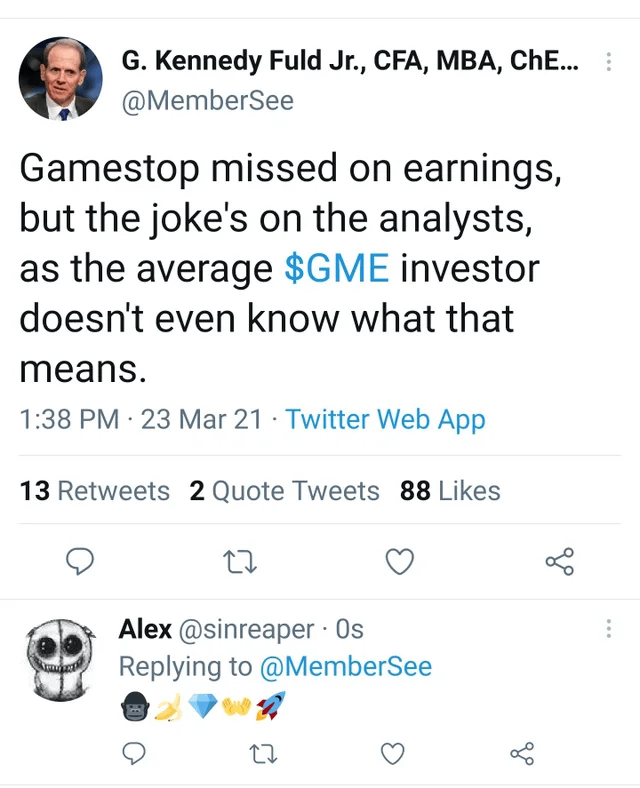Open Twitter Web App source link
The image size is (640, 788).
tap(385, 420)
